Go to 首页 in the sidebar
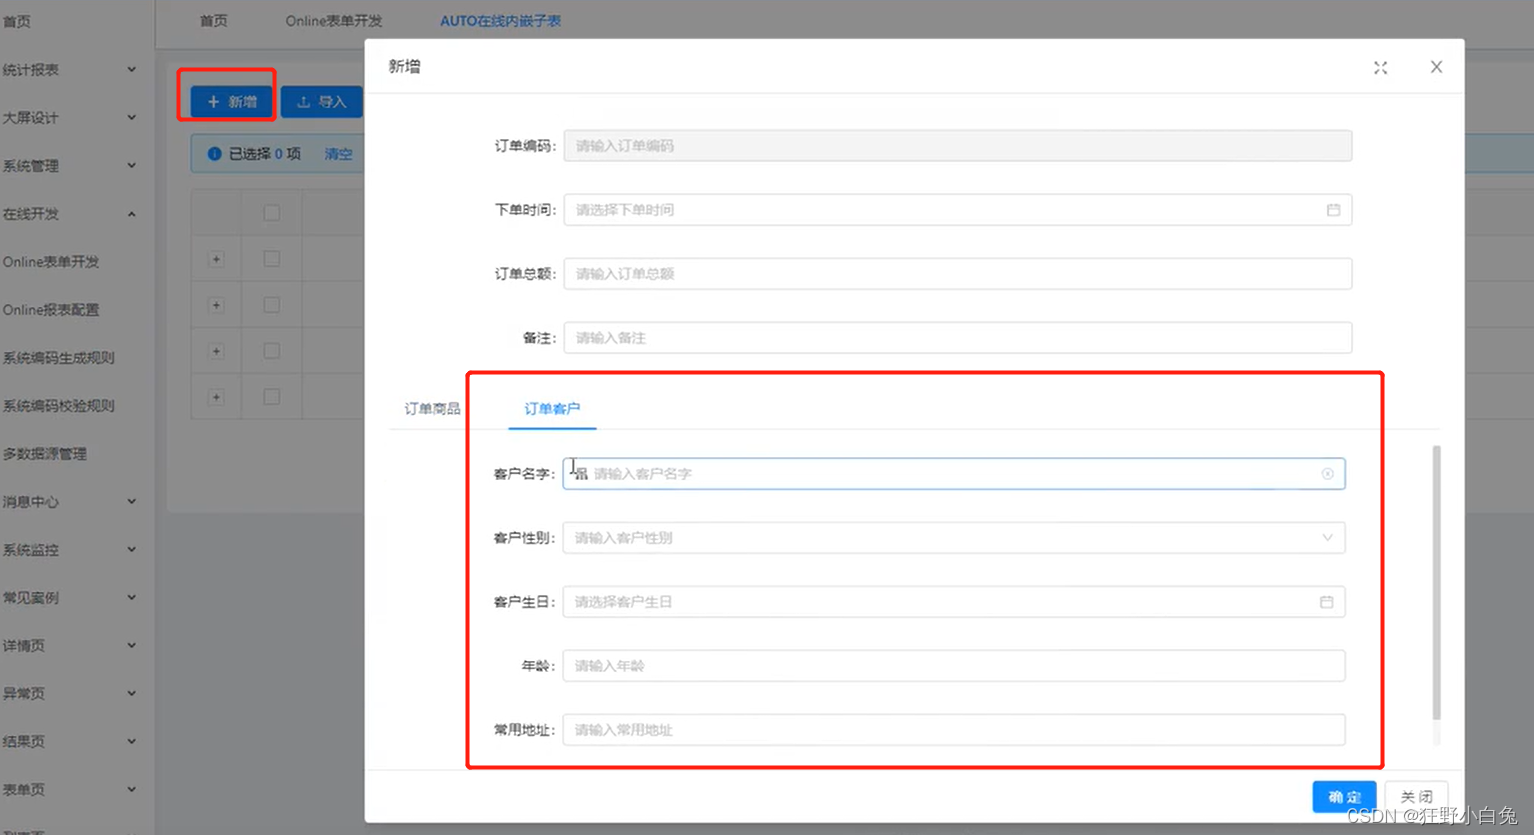 pyautogui.click(x=16, y=21)
